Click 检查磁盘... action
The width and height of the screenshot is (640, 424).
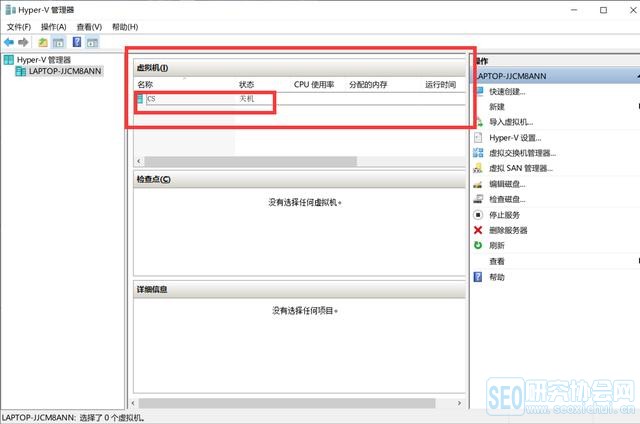[x=507, y=200]
